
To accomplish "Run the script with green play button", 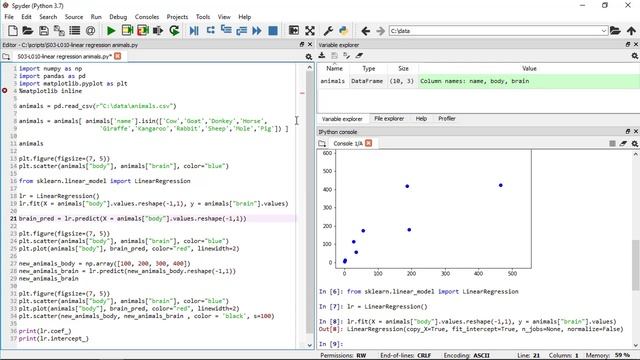I will [x=111, y=31].
